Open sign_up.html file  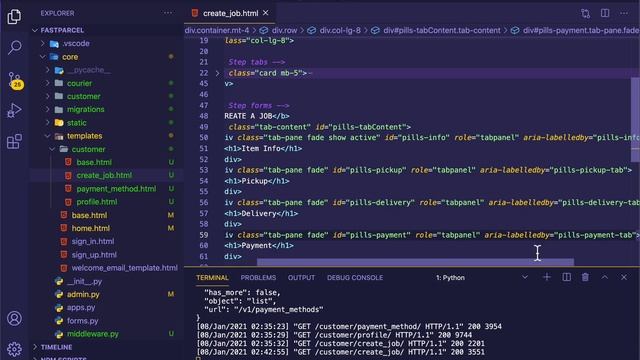(94, 255)
